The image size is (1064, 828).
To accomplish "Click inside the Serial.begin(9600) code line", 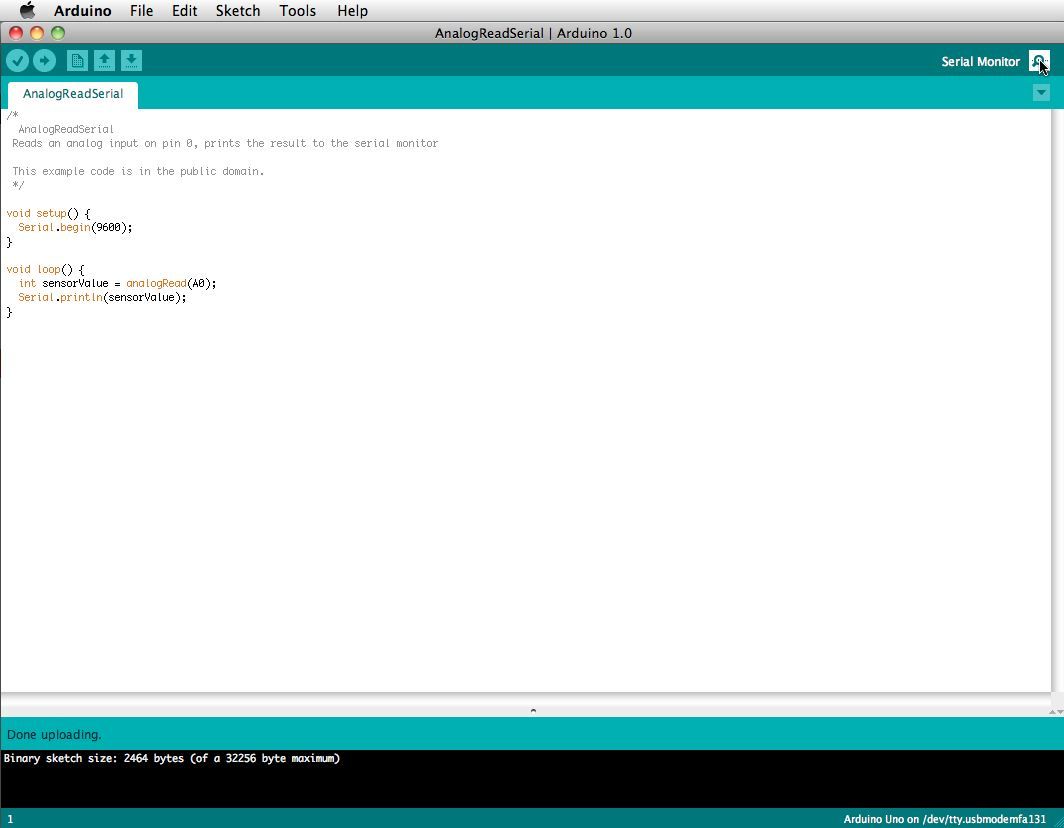I will pos(75,227).
